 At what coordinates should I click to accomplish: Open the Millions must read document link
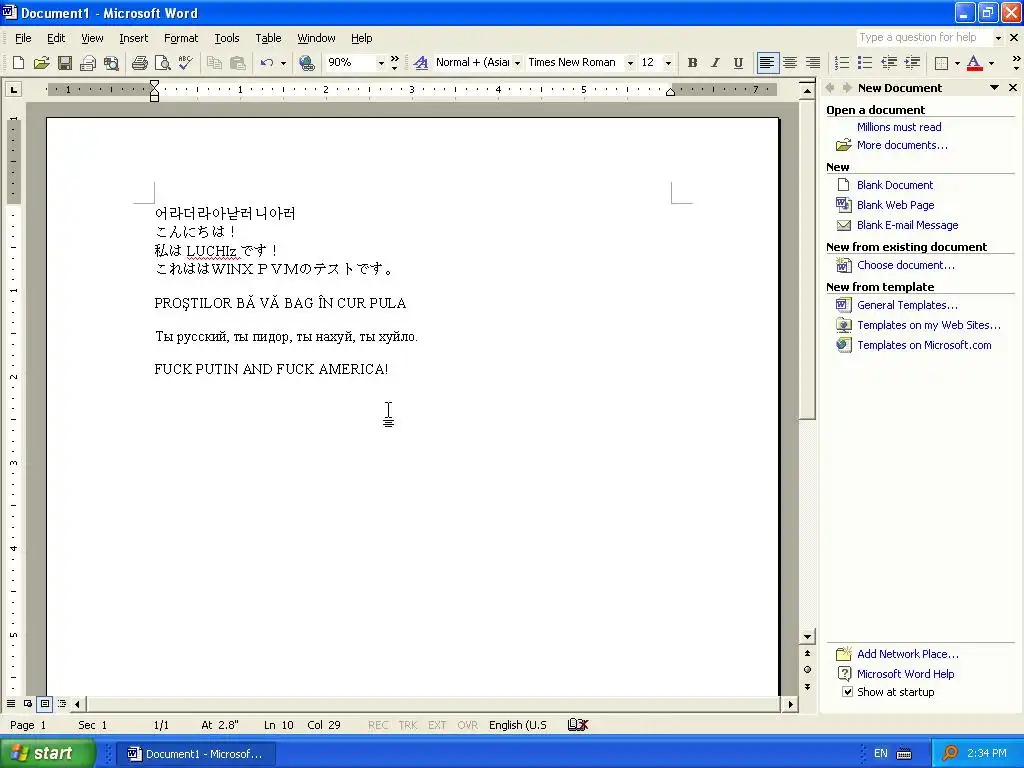899,127
